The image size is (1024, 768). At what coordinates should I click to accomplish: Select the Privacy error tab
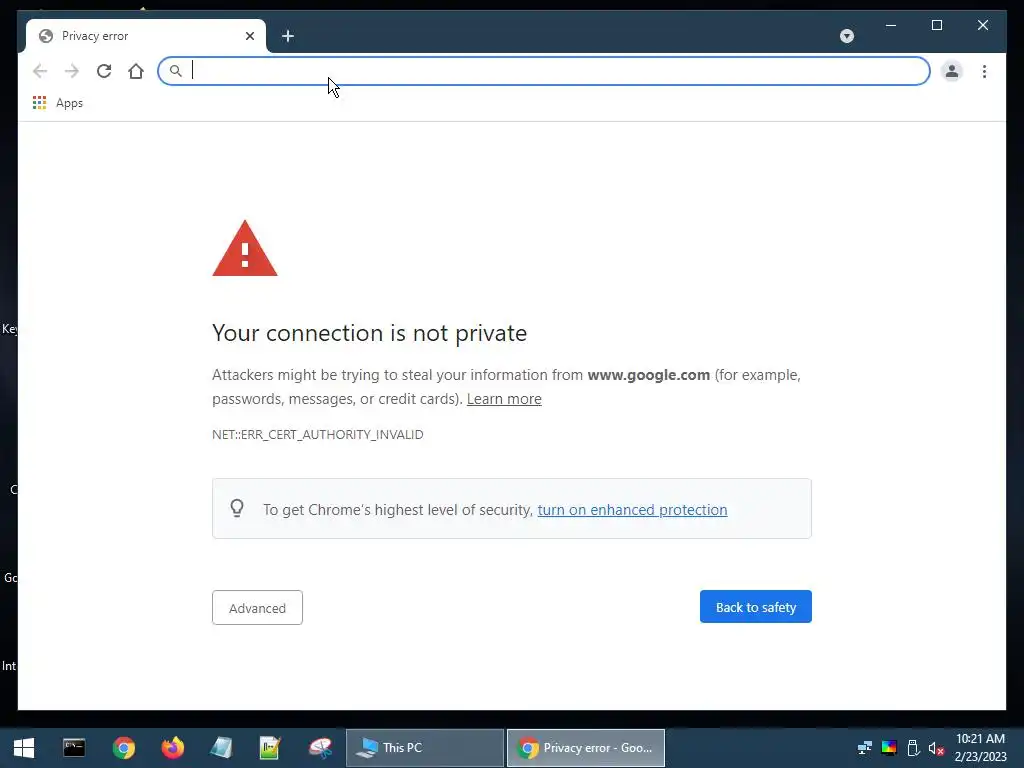145,36
